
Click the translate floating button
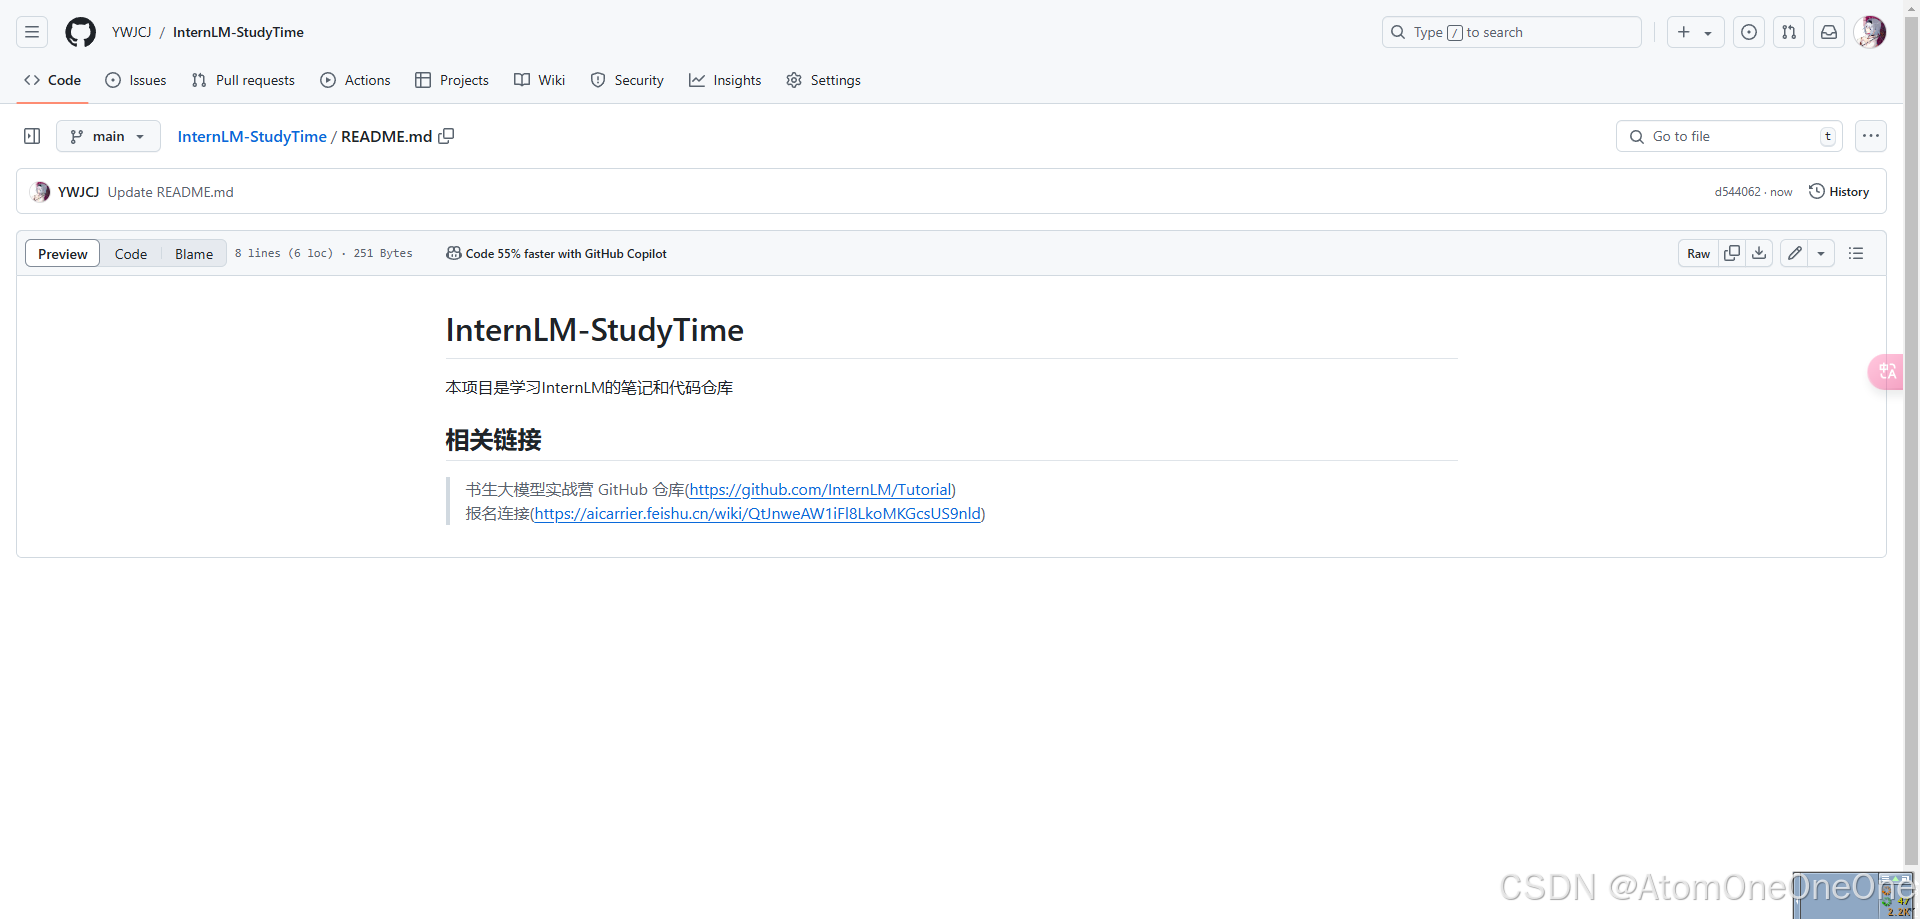click(x=1886, y=372)
